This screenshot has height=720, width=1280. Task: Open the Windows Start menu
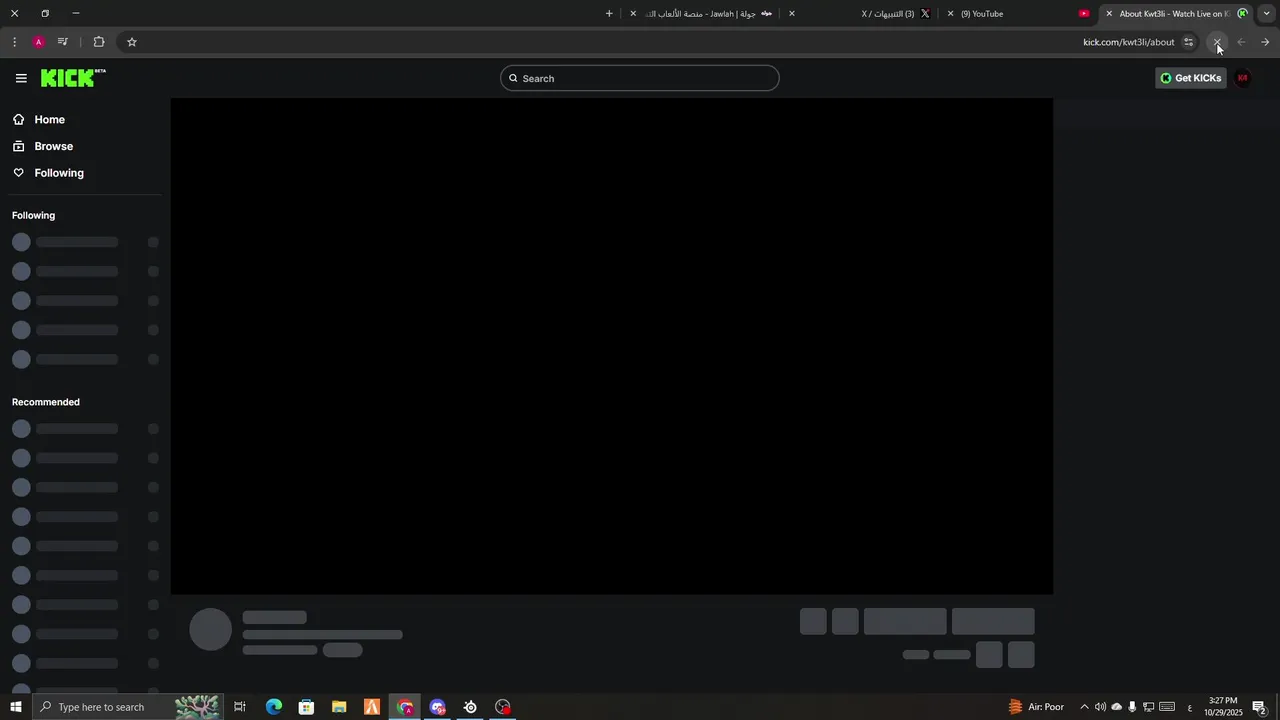[15, 707]
